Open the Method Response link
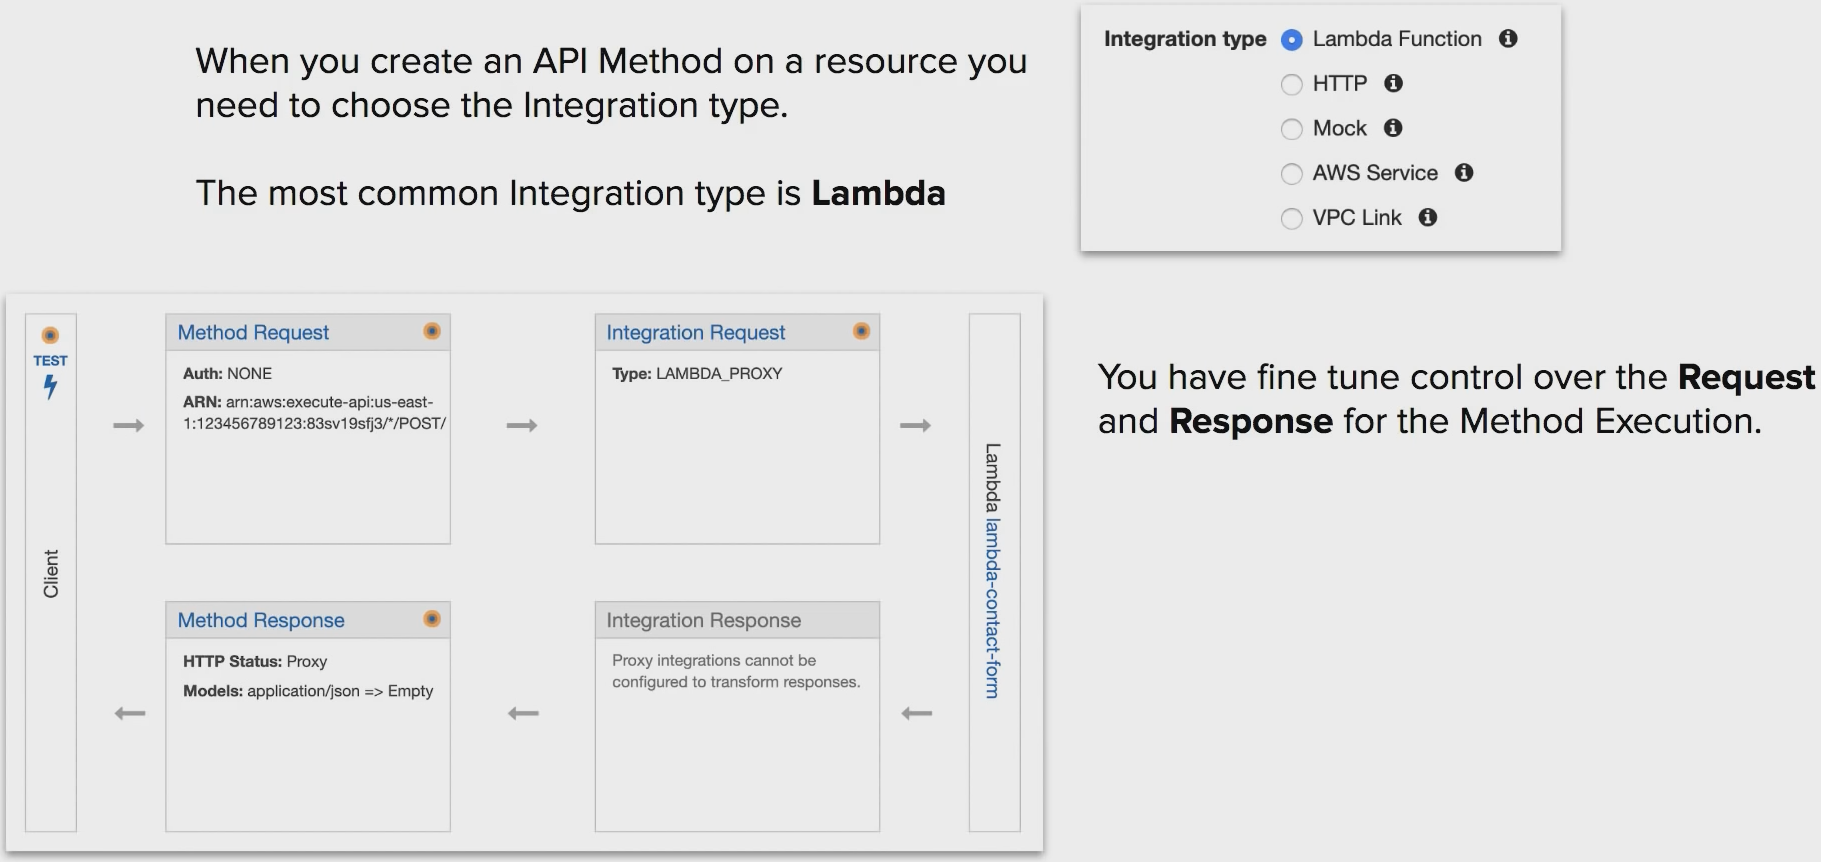Viewport: 1821px width, 862px height. point(261,621)
